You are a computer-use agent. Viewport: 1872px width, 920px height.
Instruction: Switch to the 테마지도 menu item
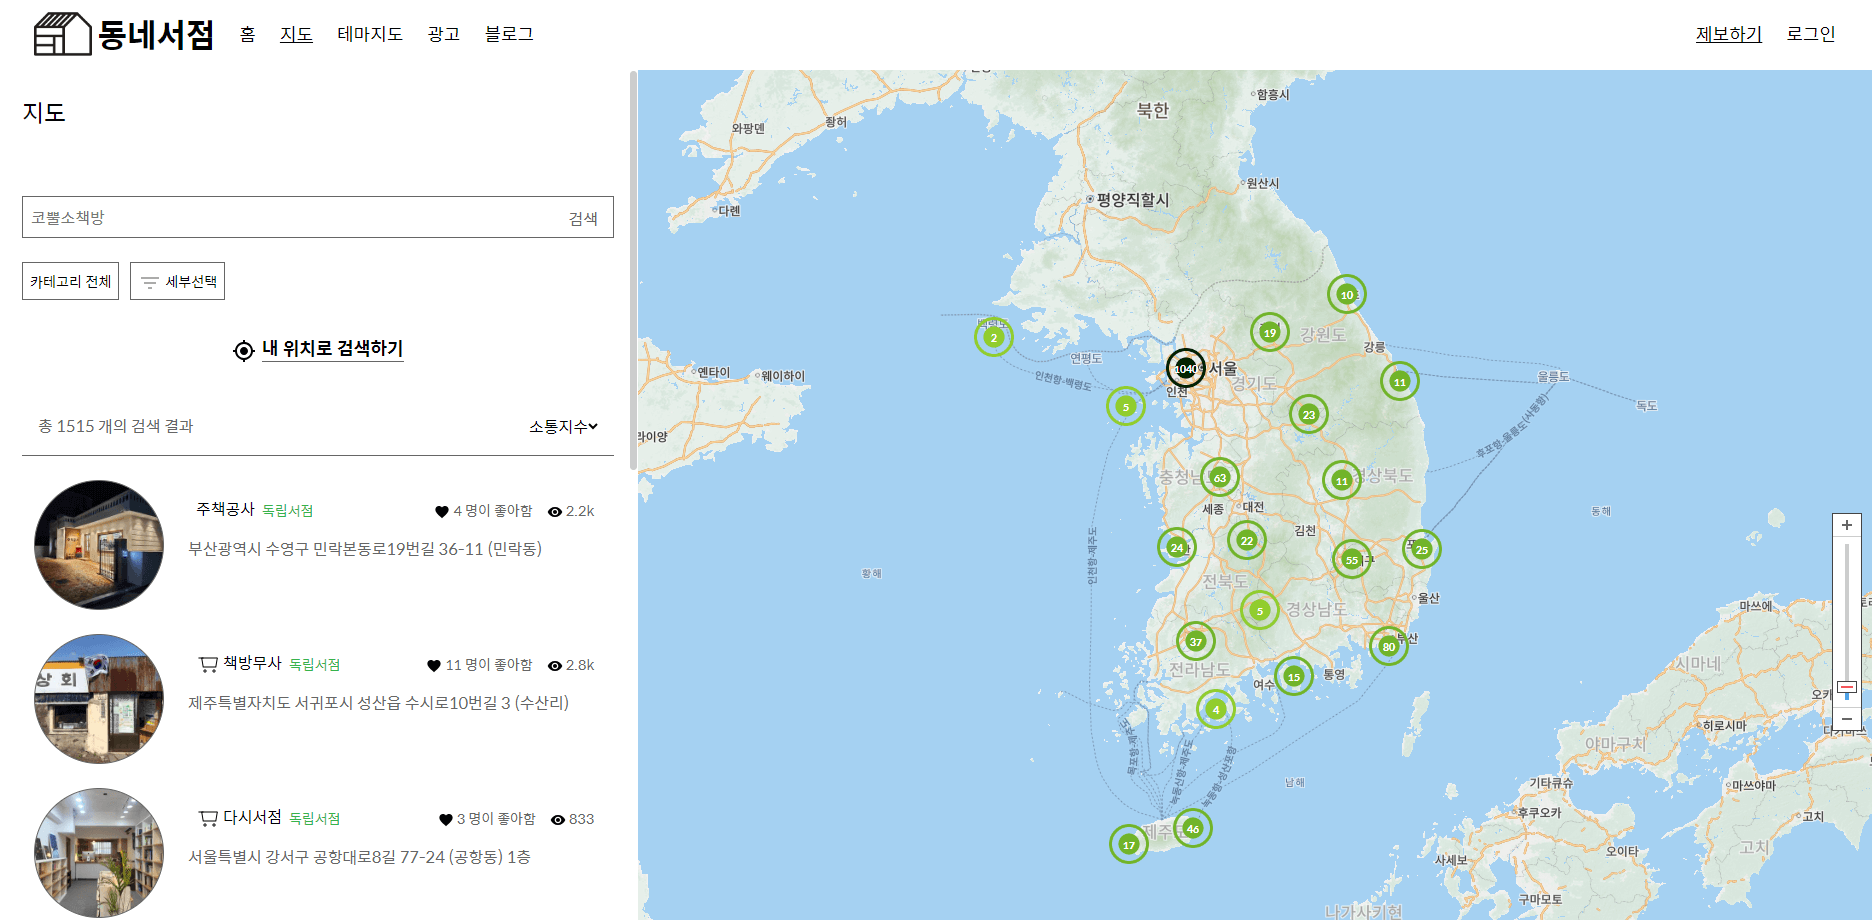pyautogui.click(x=370, y=33)
